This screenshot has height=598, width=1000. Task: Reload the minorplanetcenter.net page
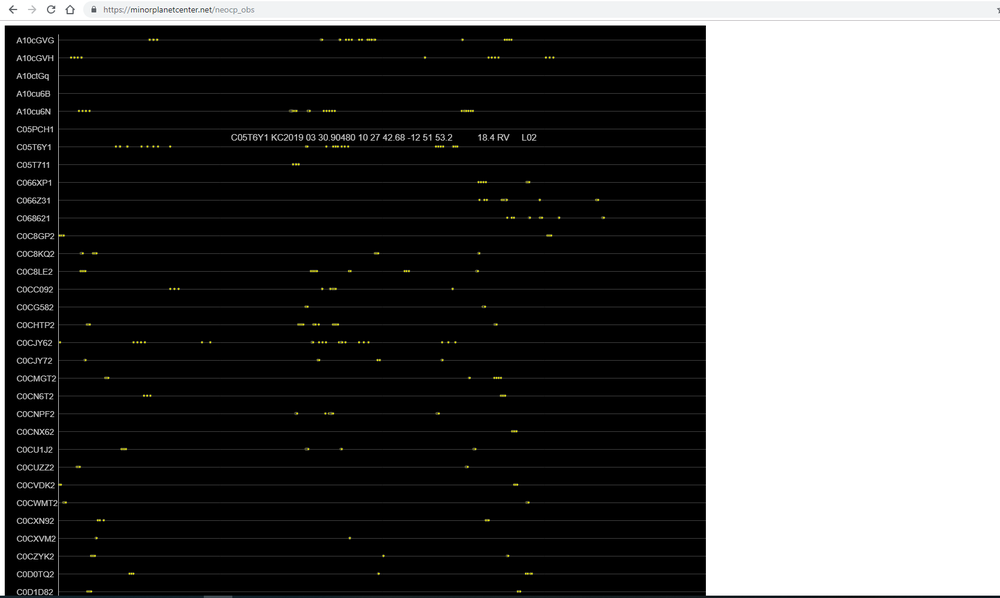[51, 9]
